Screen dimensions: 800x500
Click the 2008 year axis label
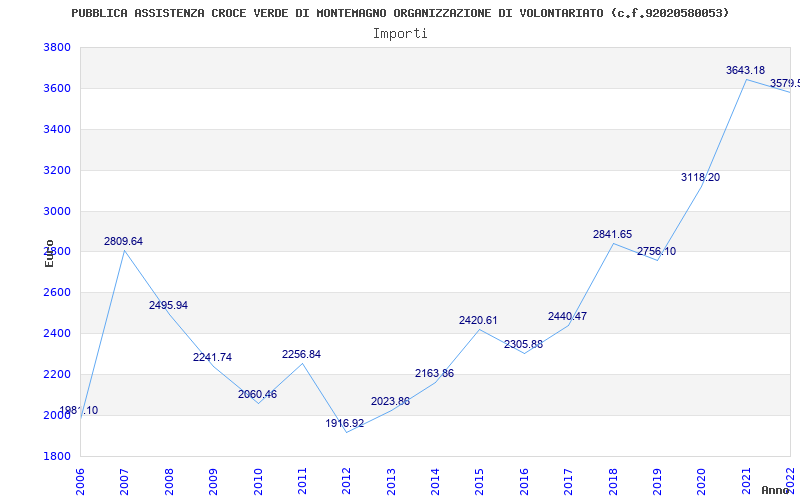pos(169,481)
